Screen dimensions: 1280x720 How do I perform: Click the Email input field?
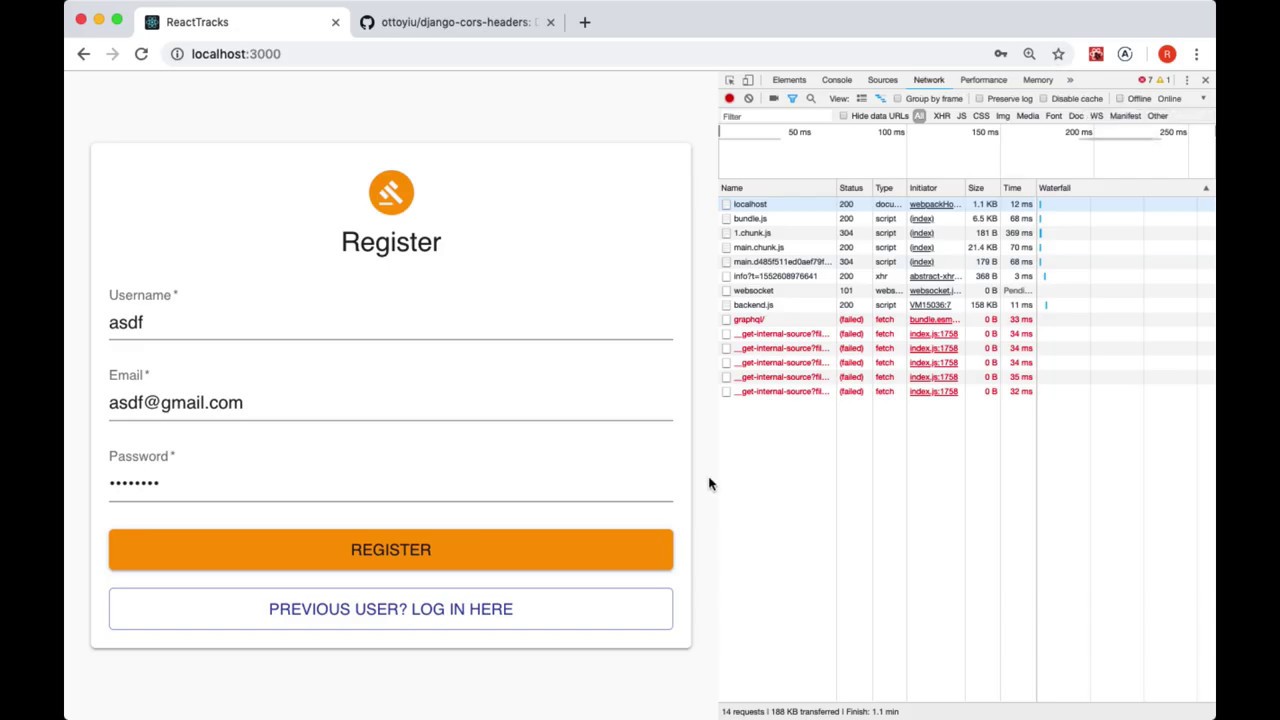pos(391,403)
